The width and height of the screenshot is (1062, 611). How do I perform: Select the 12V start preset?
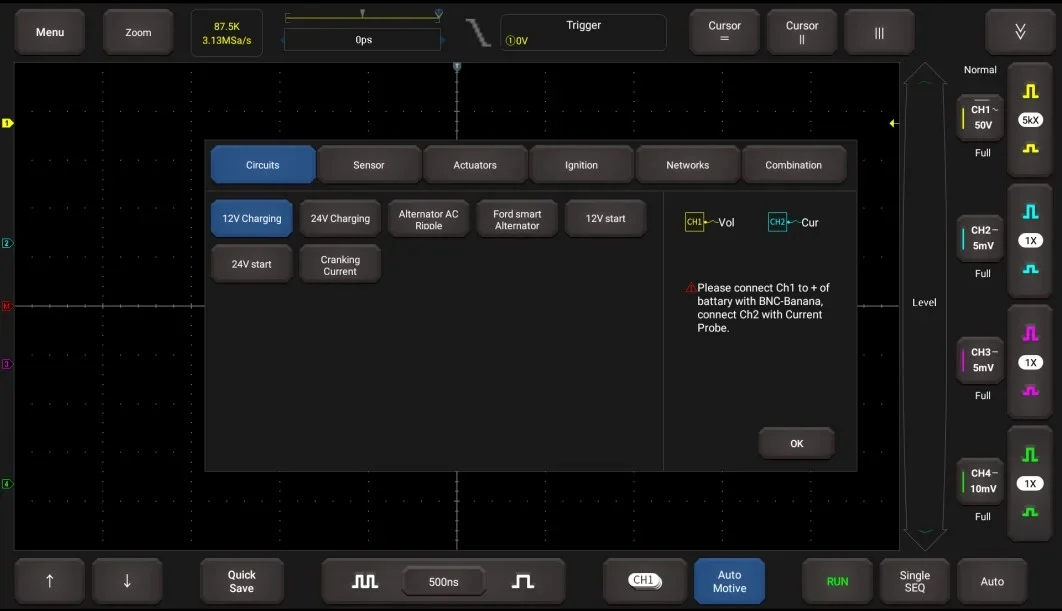point(605,218)
